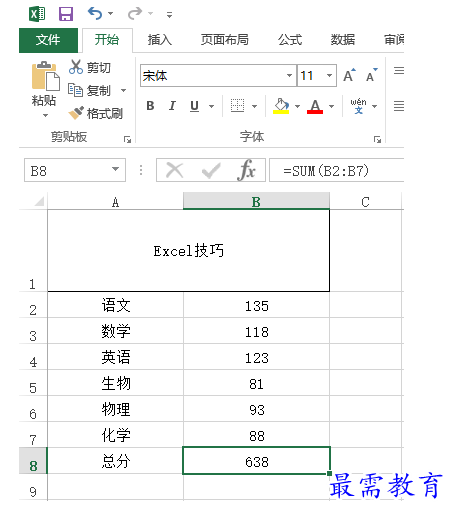
Task: Decrease the font size
Action: coord(372,75)
